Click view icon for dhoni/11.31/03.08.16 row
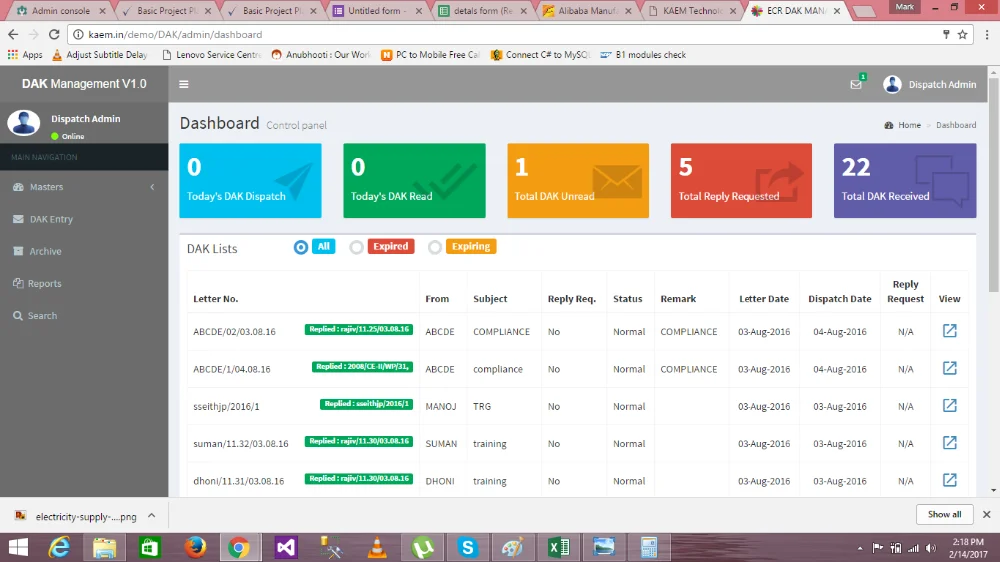 (x=949, y=480)
